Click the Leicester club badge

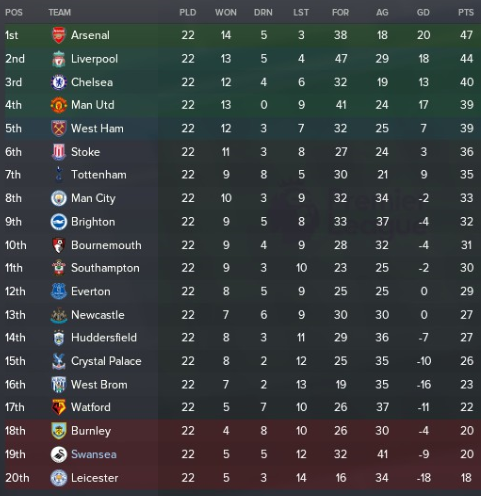[x=59, y=478]
